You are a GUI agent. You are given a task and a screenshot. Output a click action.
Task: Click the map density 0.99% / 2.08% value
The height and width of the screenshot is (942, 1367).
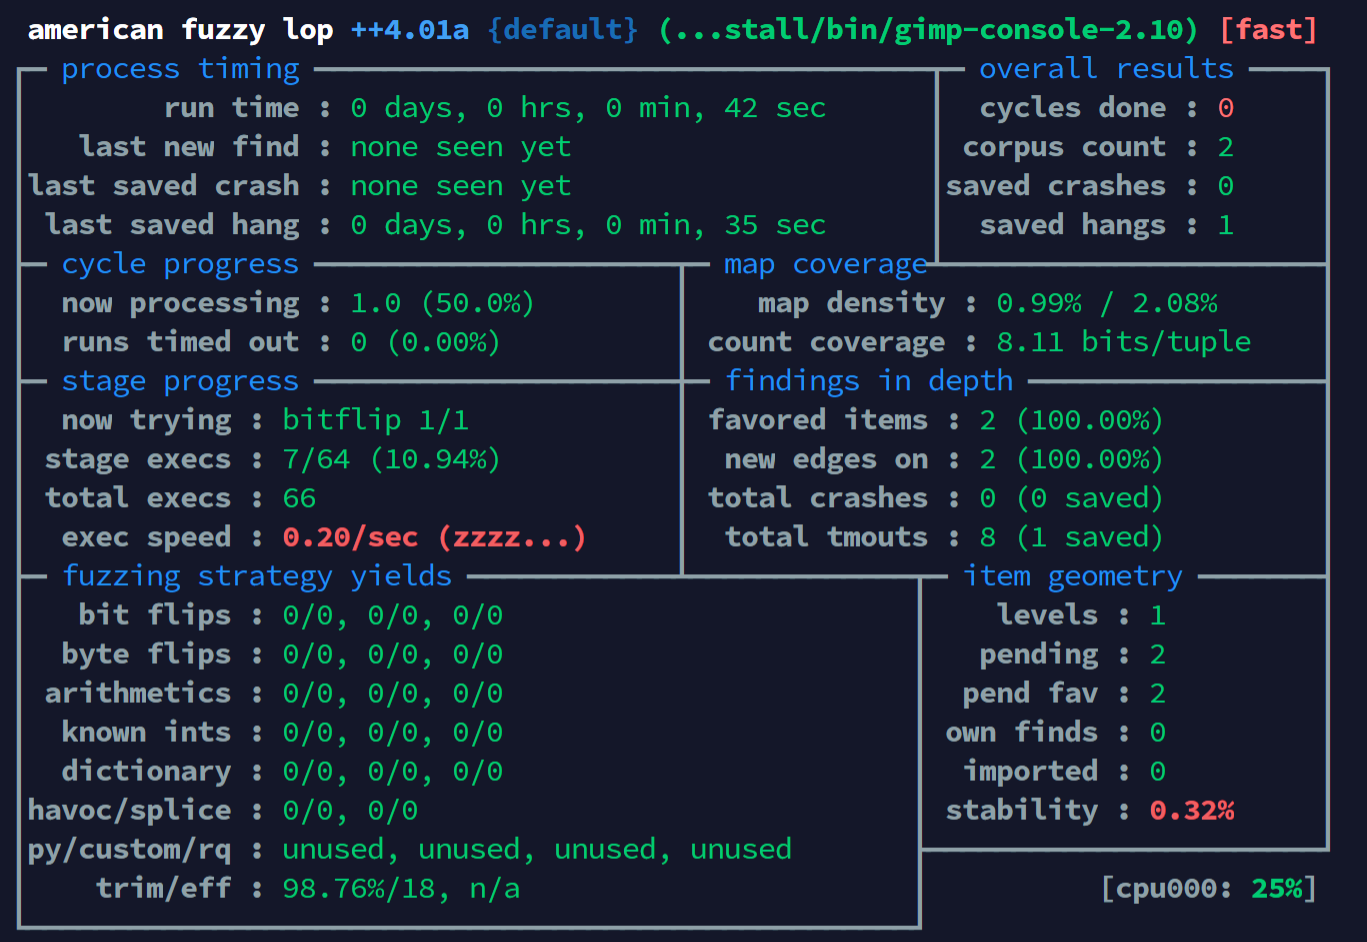pyautogui.click(x=1107, y=303)
